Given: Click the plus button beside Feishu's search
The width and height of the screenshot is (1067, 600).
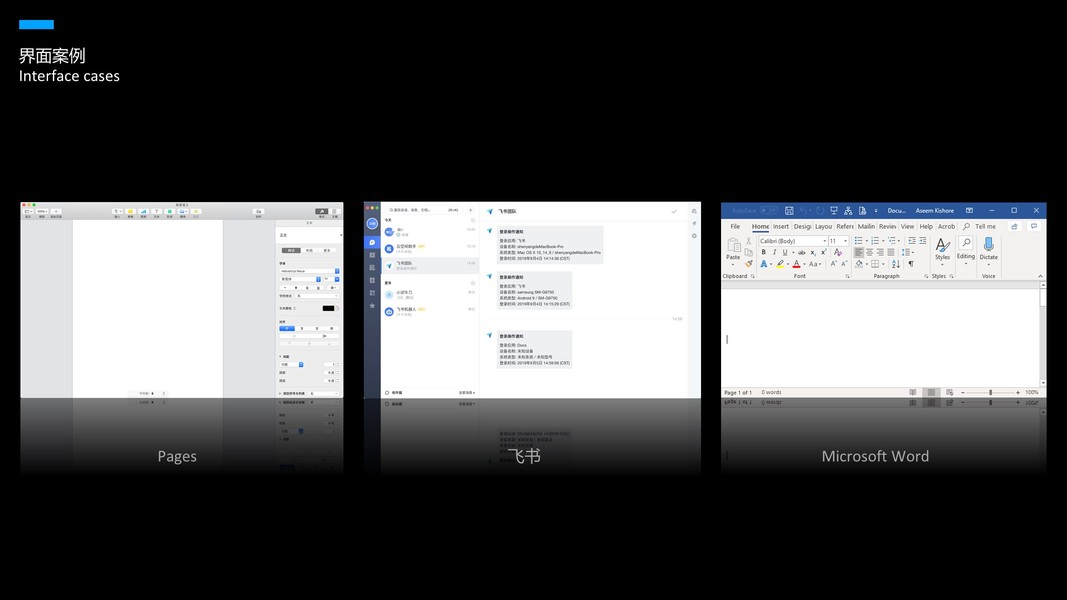Looking at the screenshot, I should (470, 210).
